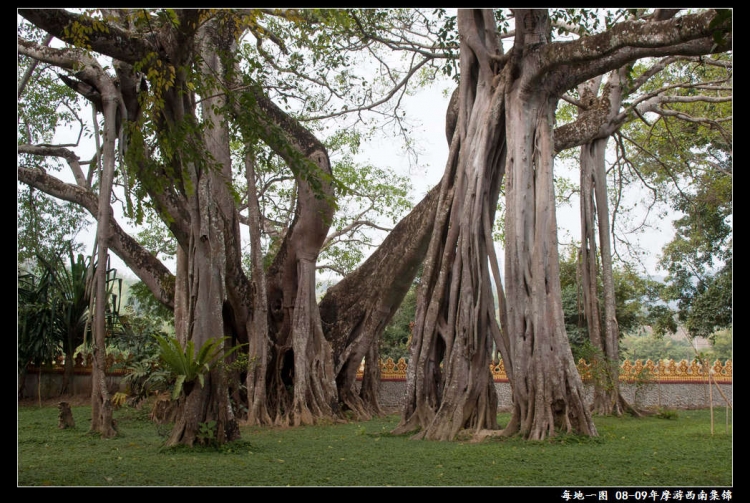The image size is (750, 503).
Task: Click the photo caption text at bottom right
Action: pyautogui.click(x=646, y=495)
